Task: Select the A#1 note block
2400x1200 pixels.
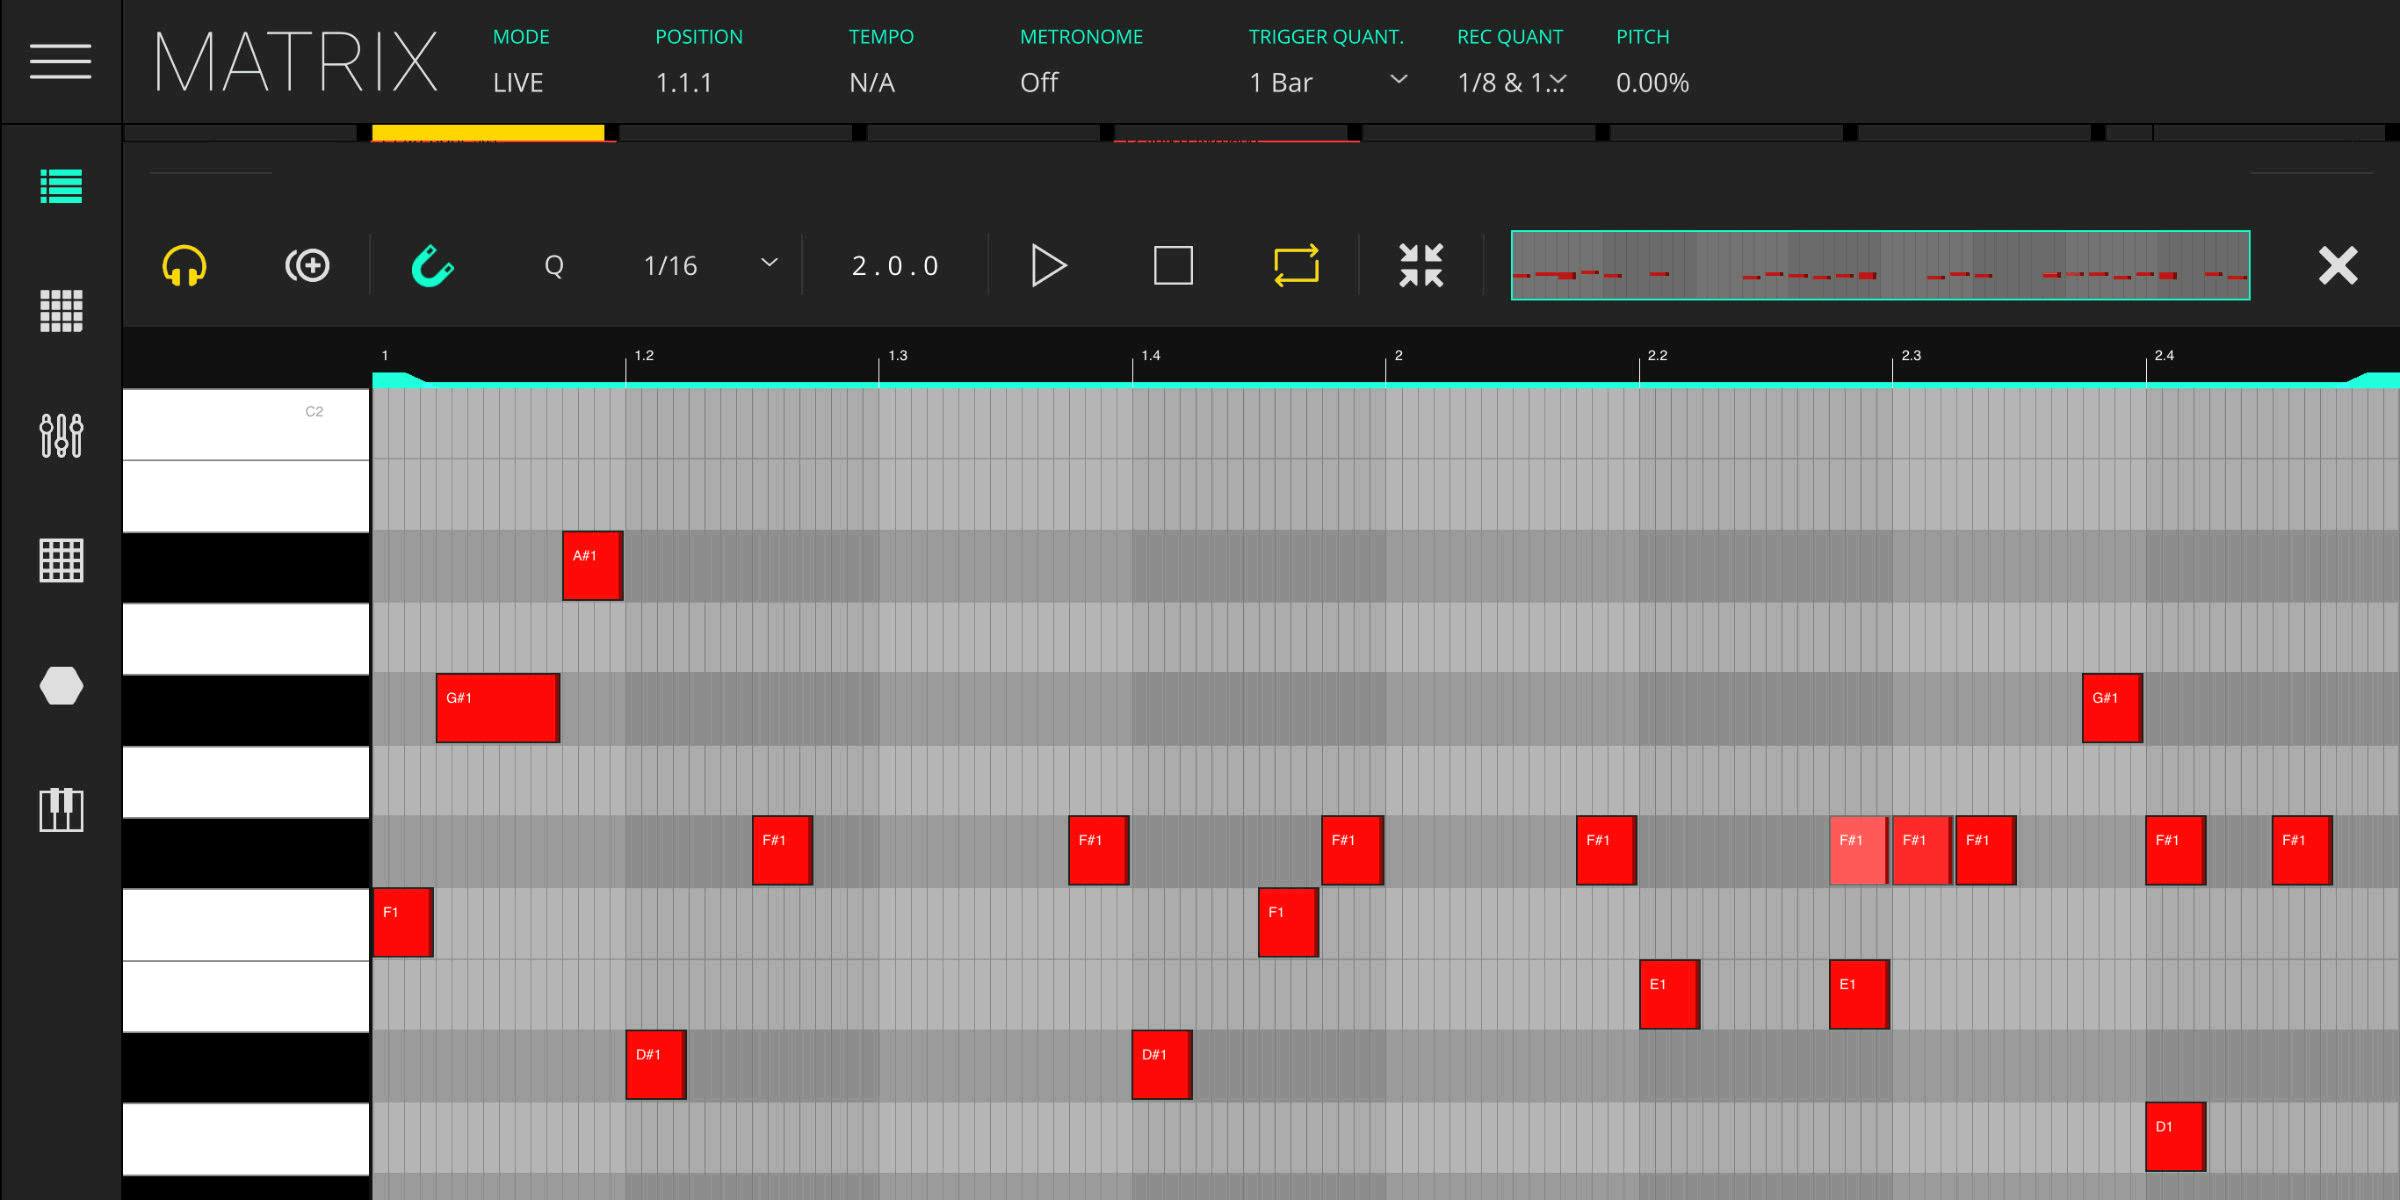Action: click(x=592, y=566)
